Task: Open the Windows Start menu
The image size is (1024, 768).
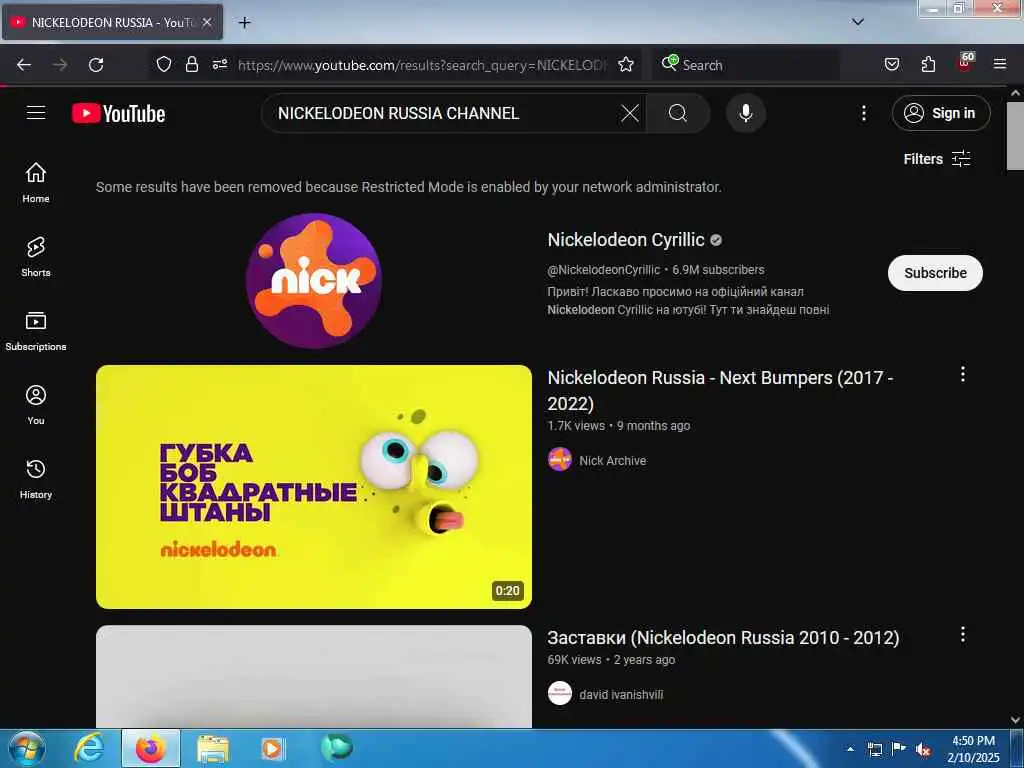Action: pos(26,748)
